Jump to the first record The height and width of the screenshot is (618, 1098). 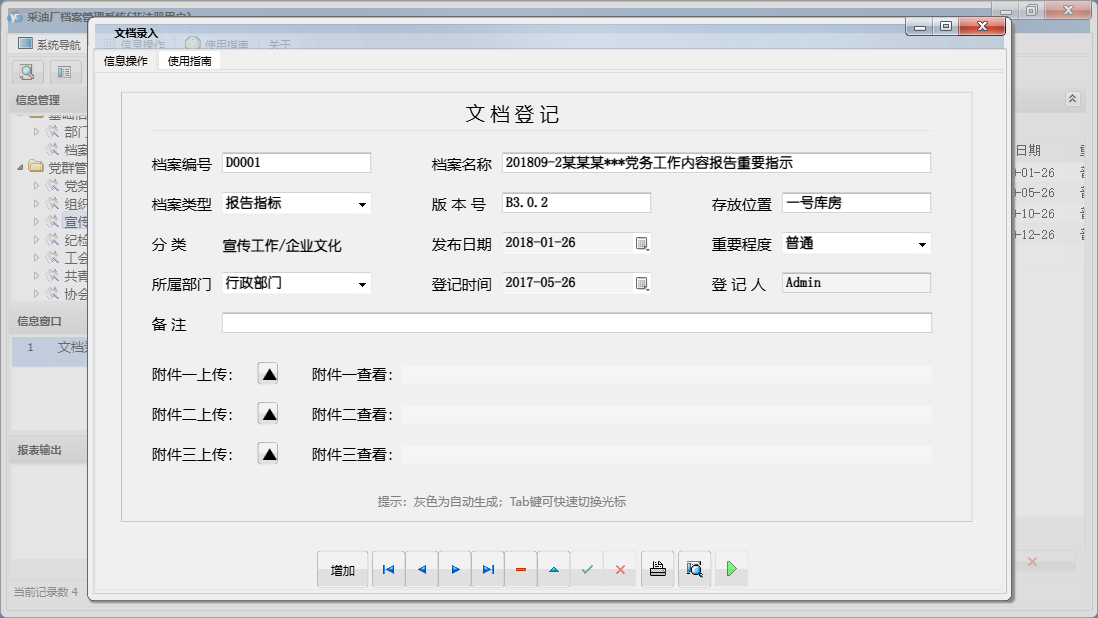(388, 569)
